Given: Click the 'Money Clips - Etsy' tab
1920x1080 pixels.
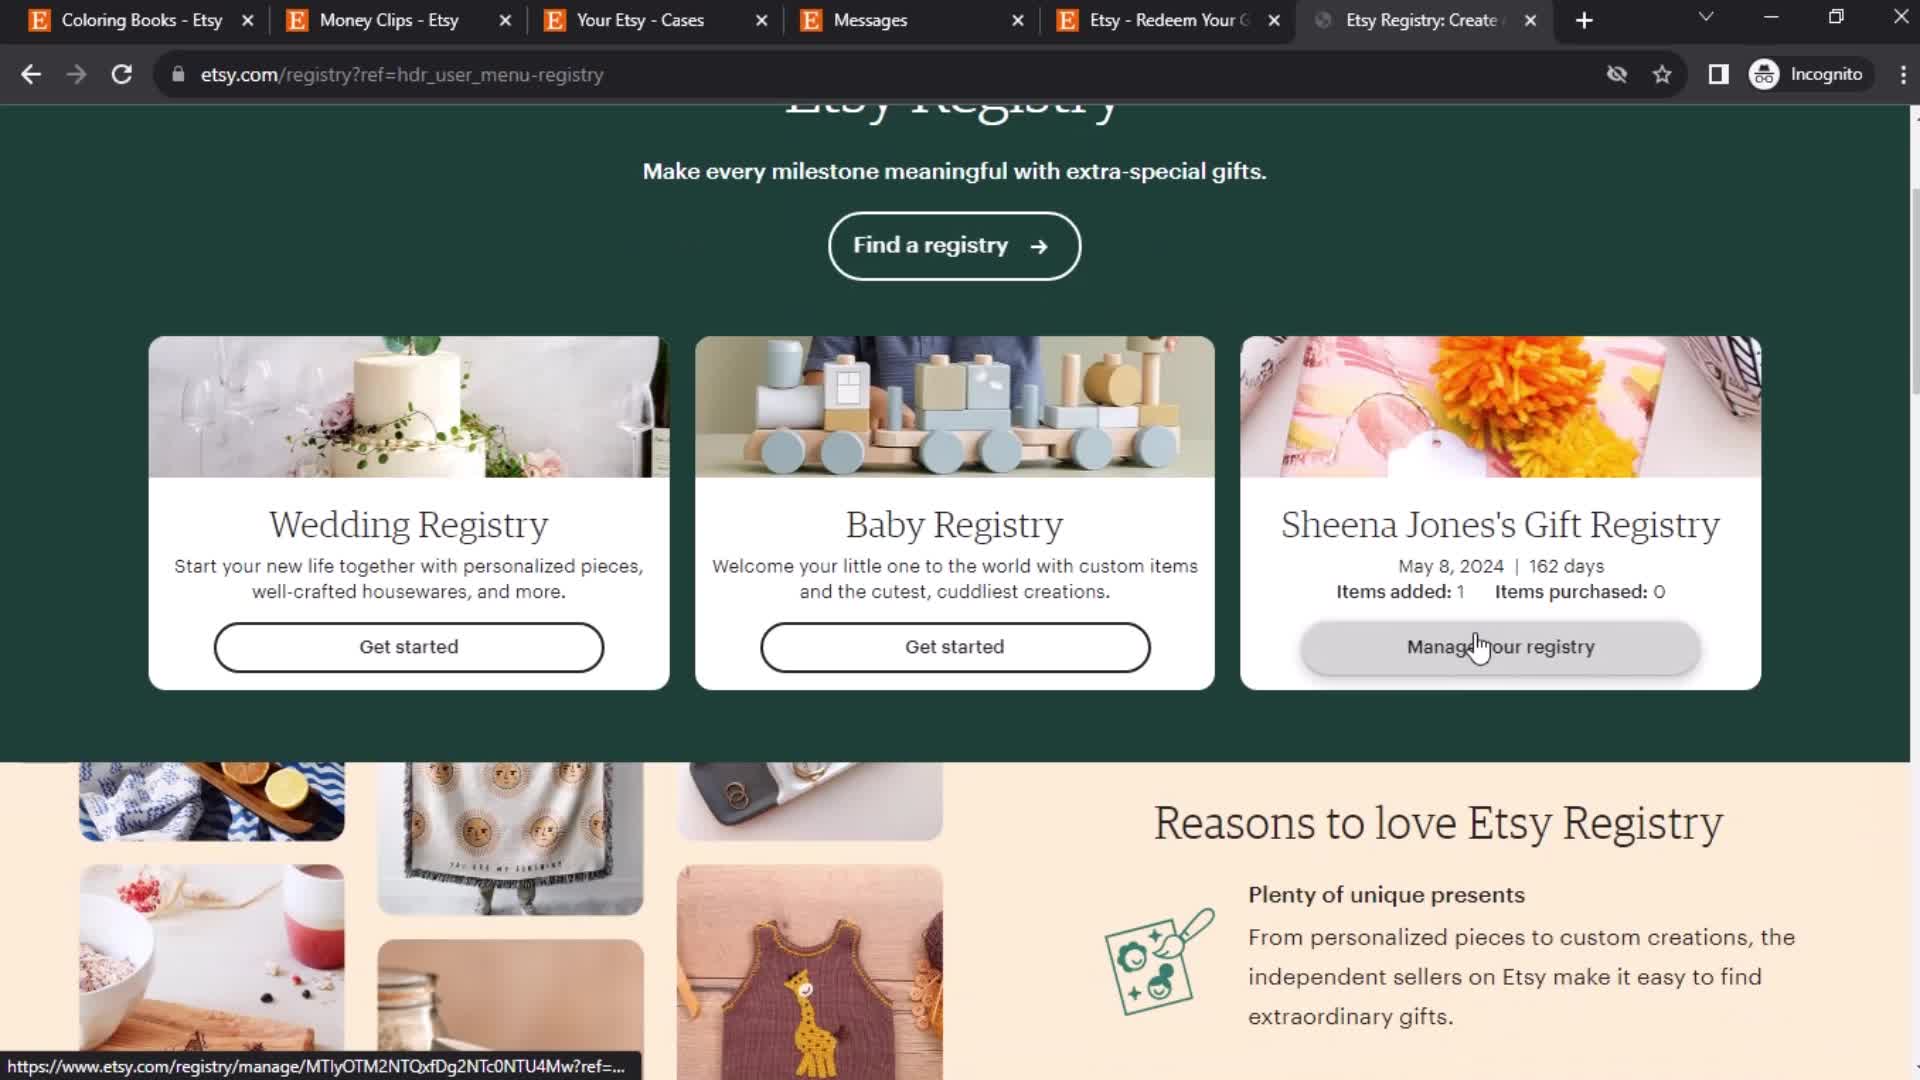Looking at the screenshot, I should (x=388, y=20).
